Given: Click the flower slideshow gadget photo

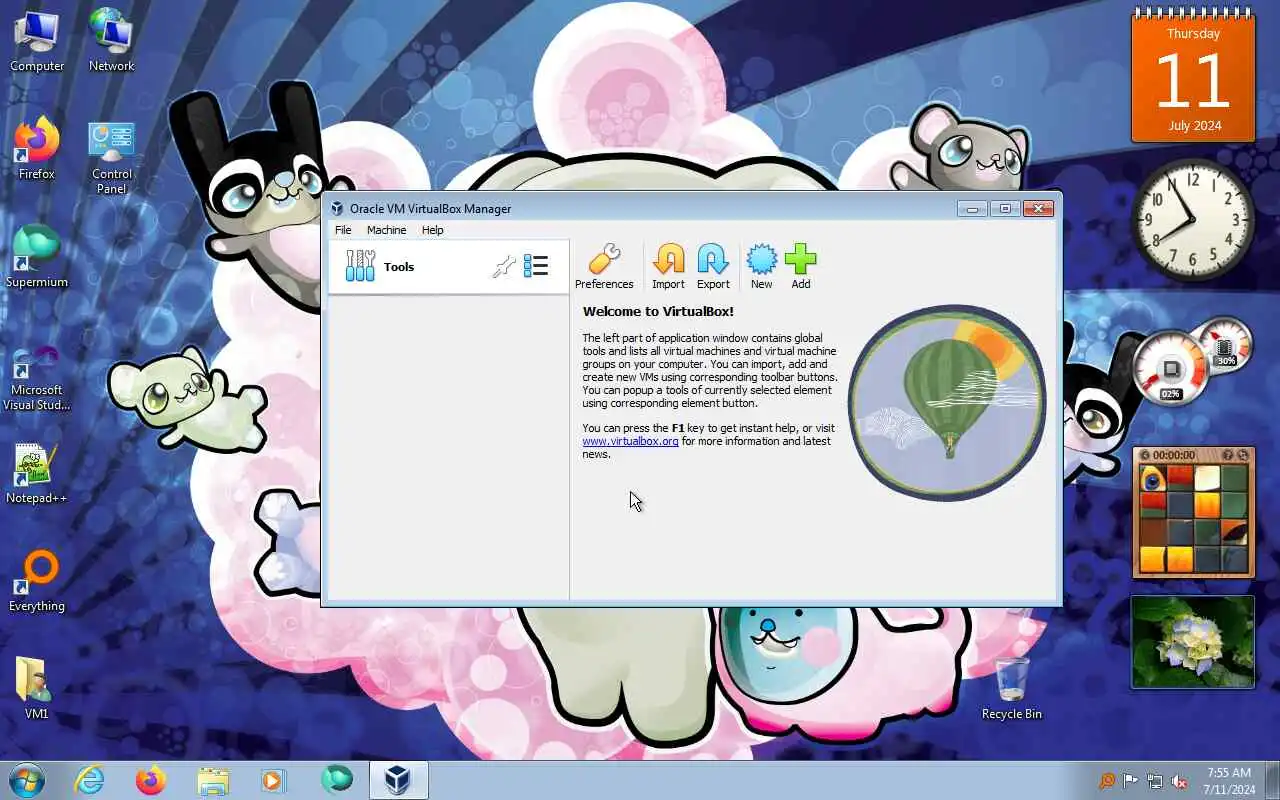Looking at the screenshot, I should point(1193,642).
